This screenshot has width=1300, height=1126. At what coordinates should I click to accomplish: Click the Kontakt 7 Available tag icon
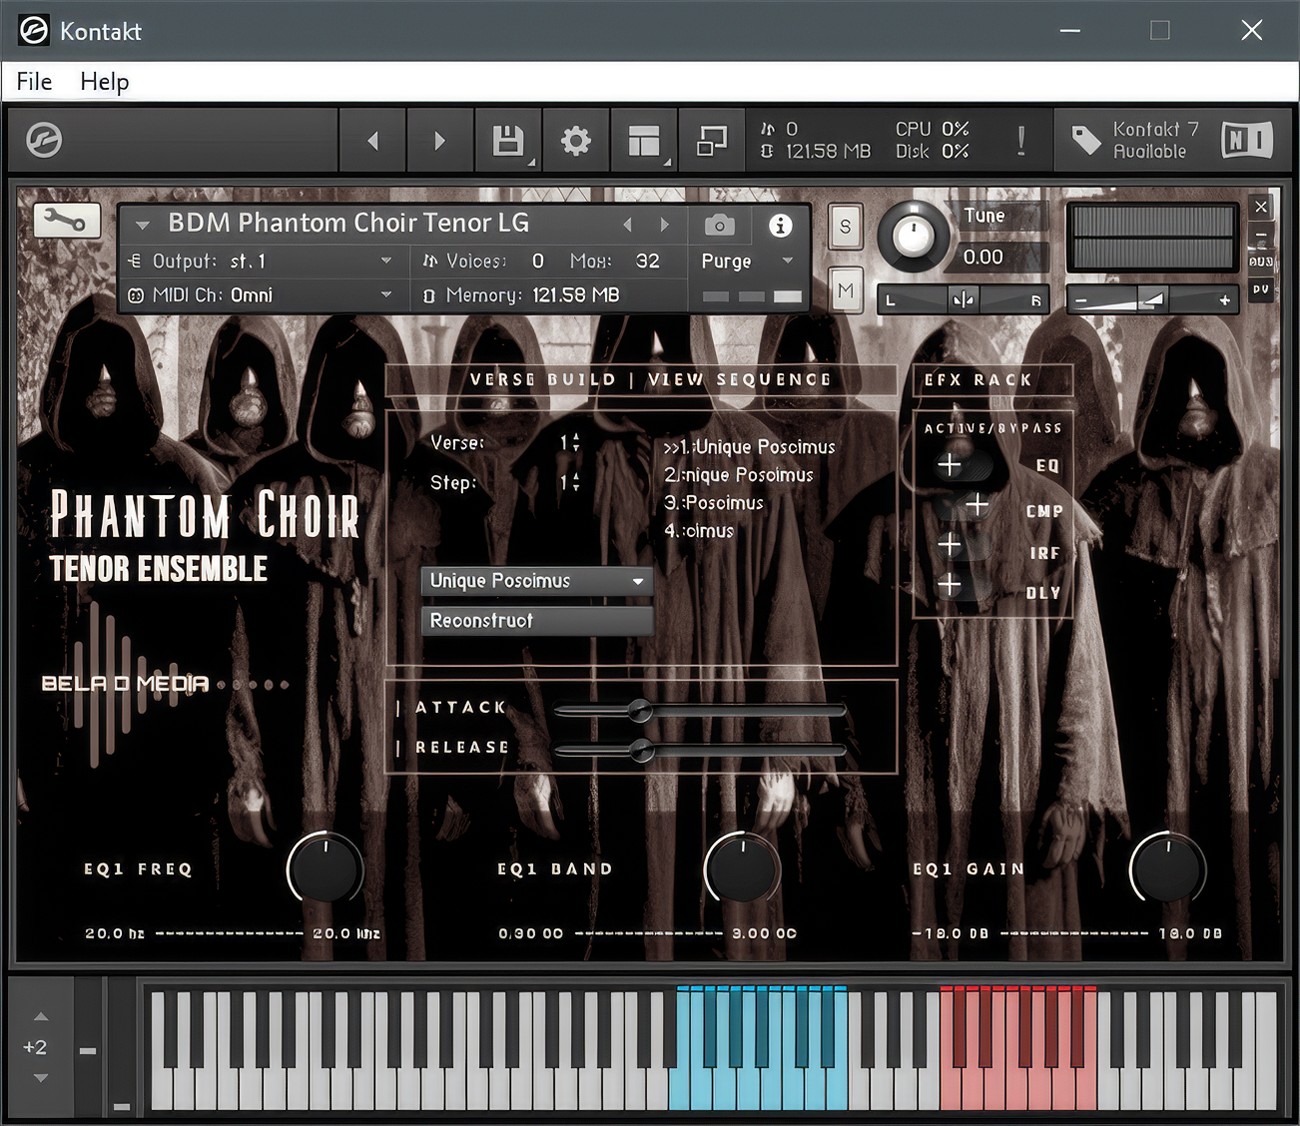1086,141
